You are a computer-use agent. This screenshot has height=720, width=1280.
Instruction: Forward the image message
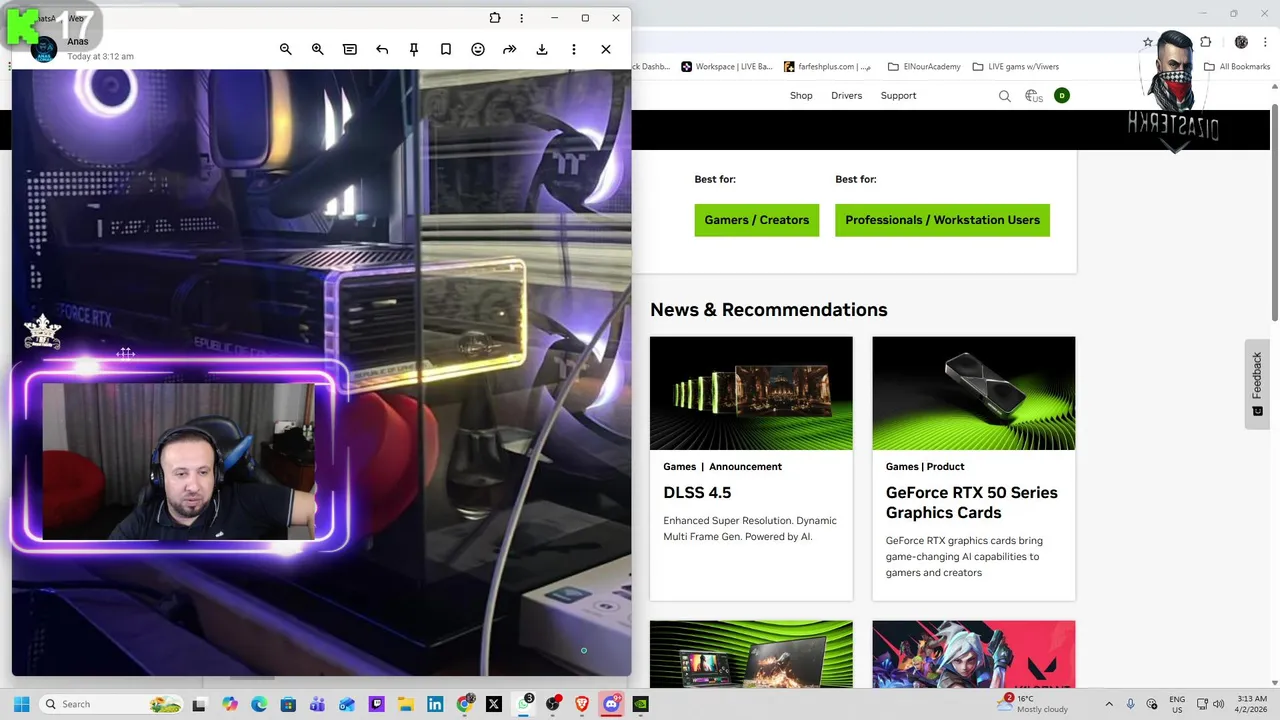point(510,49)
